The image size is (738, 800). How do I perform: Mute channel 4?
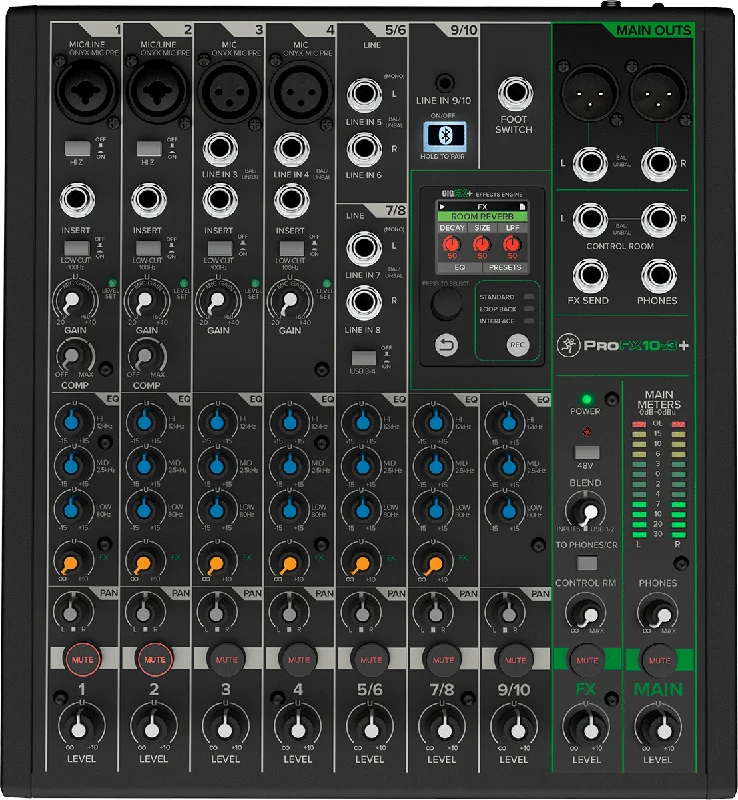[x=299, y=659]
